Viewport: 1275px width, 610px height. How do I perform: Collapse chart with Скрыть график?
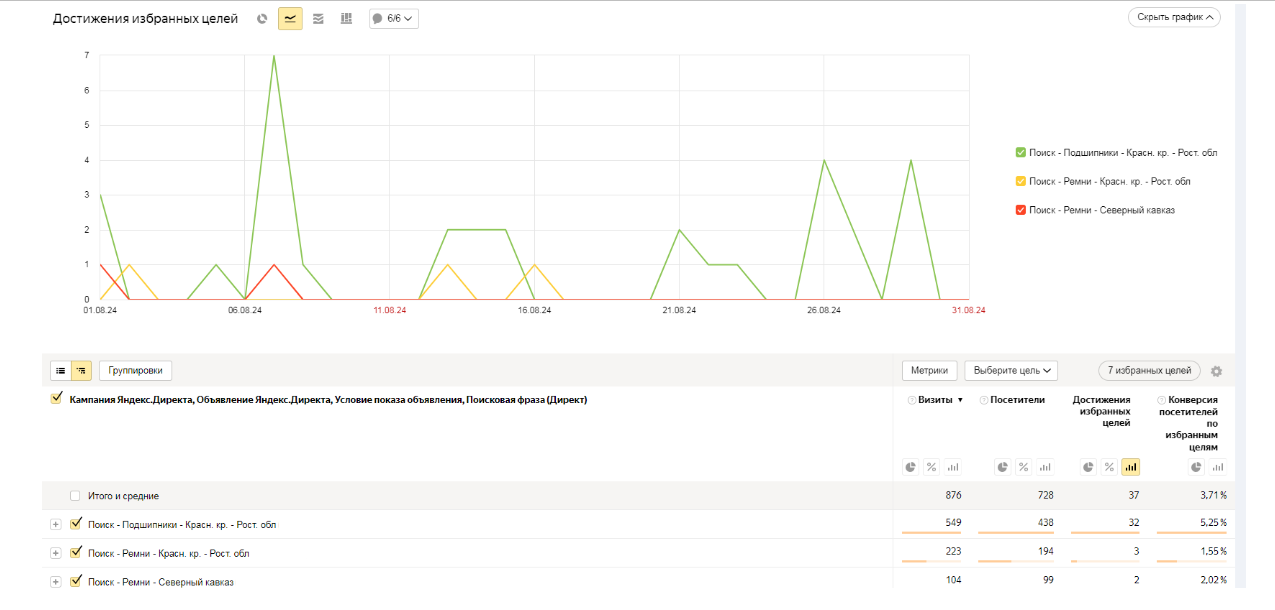click(x=1174, y=17)
